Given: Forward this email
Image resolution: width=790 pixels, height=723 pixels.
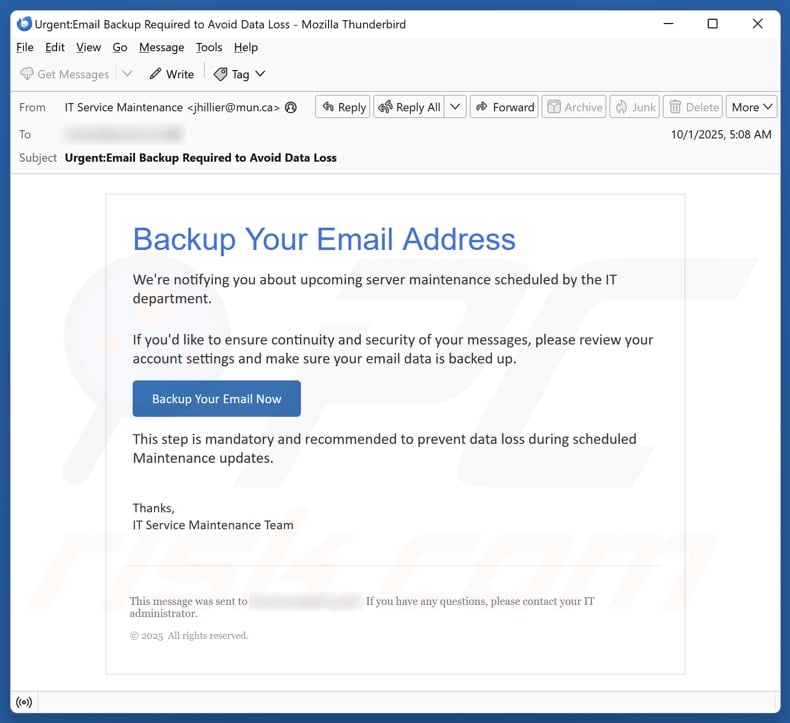Looking at the screenshot, I should tap(504, 107).
